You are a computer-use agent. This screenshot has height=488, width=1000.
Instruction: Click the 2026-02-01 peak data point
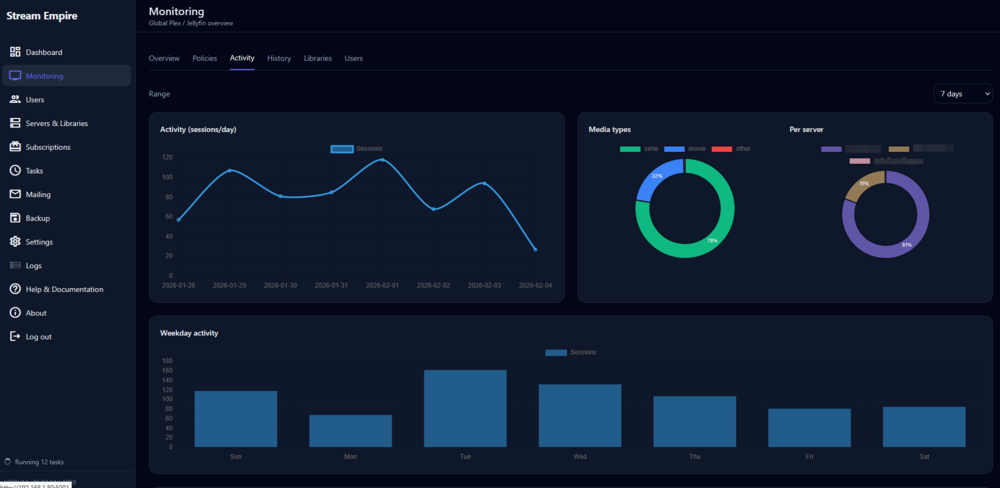(x=382, y=159)
